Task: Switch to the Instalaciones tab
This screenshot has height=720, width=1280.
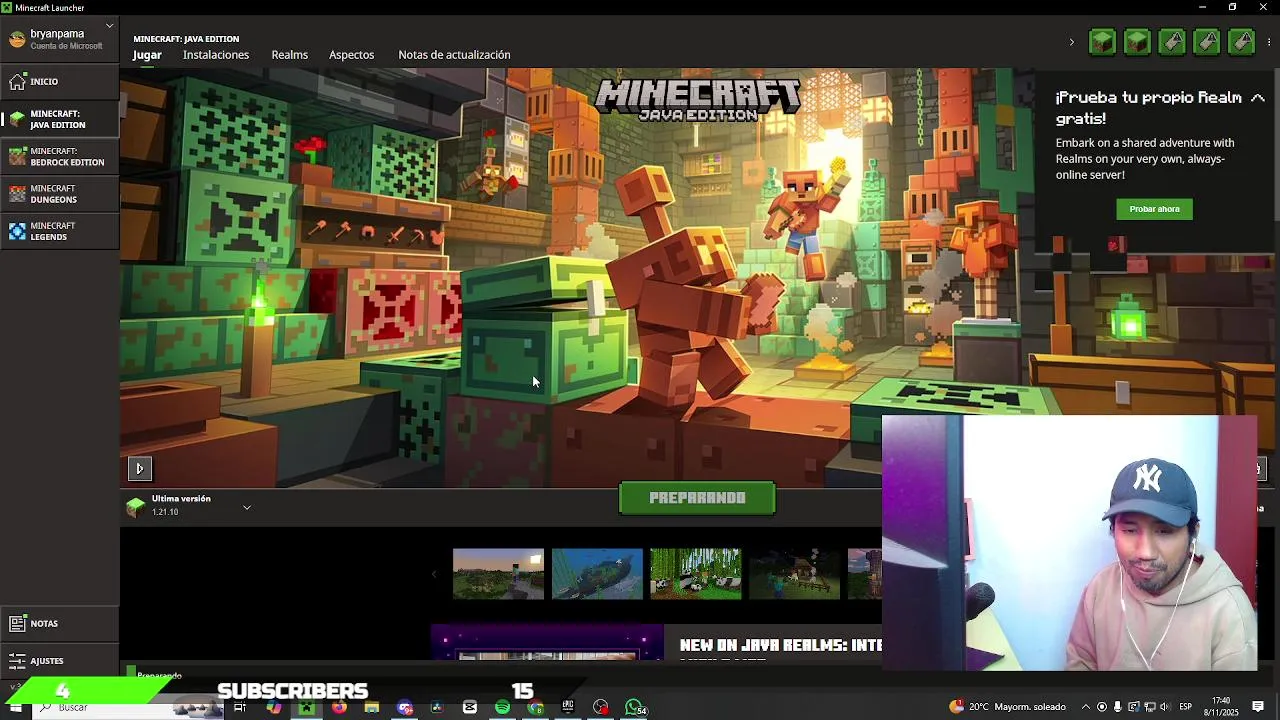Action: coord(216,54)
